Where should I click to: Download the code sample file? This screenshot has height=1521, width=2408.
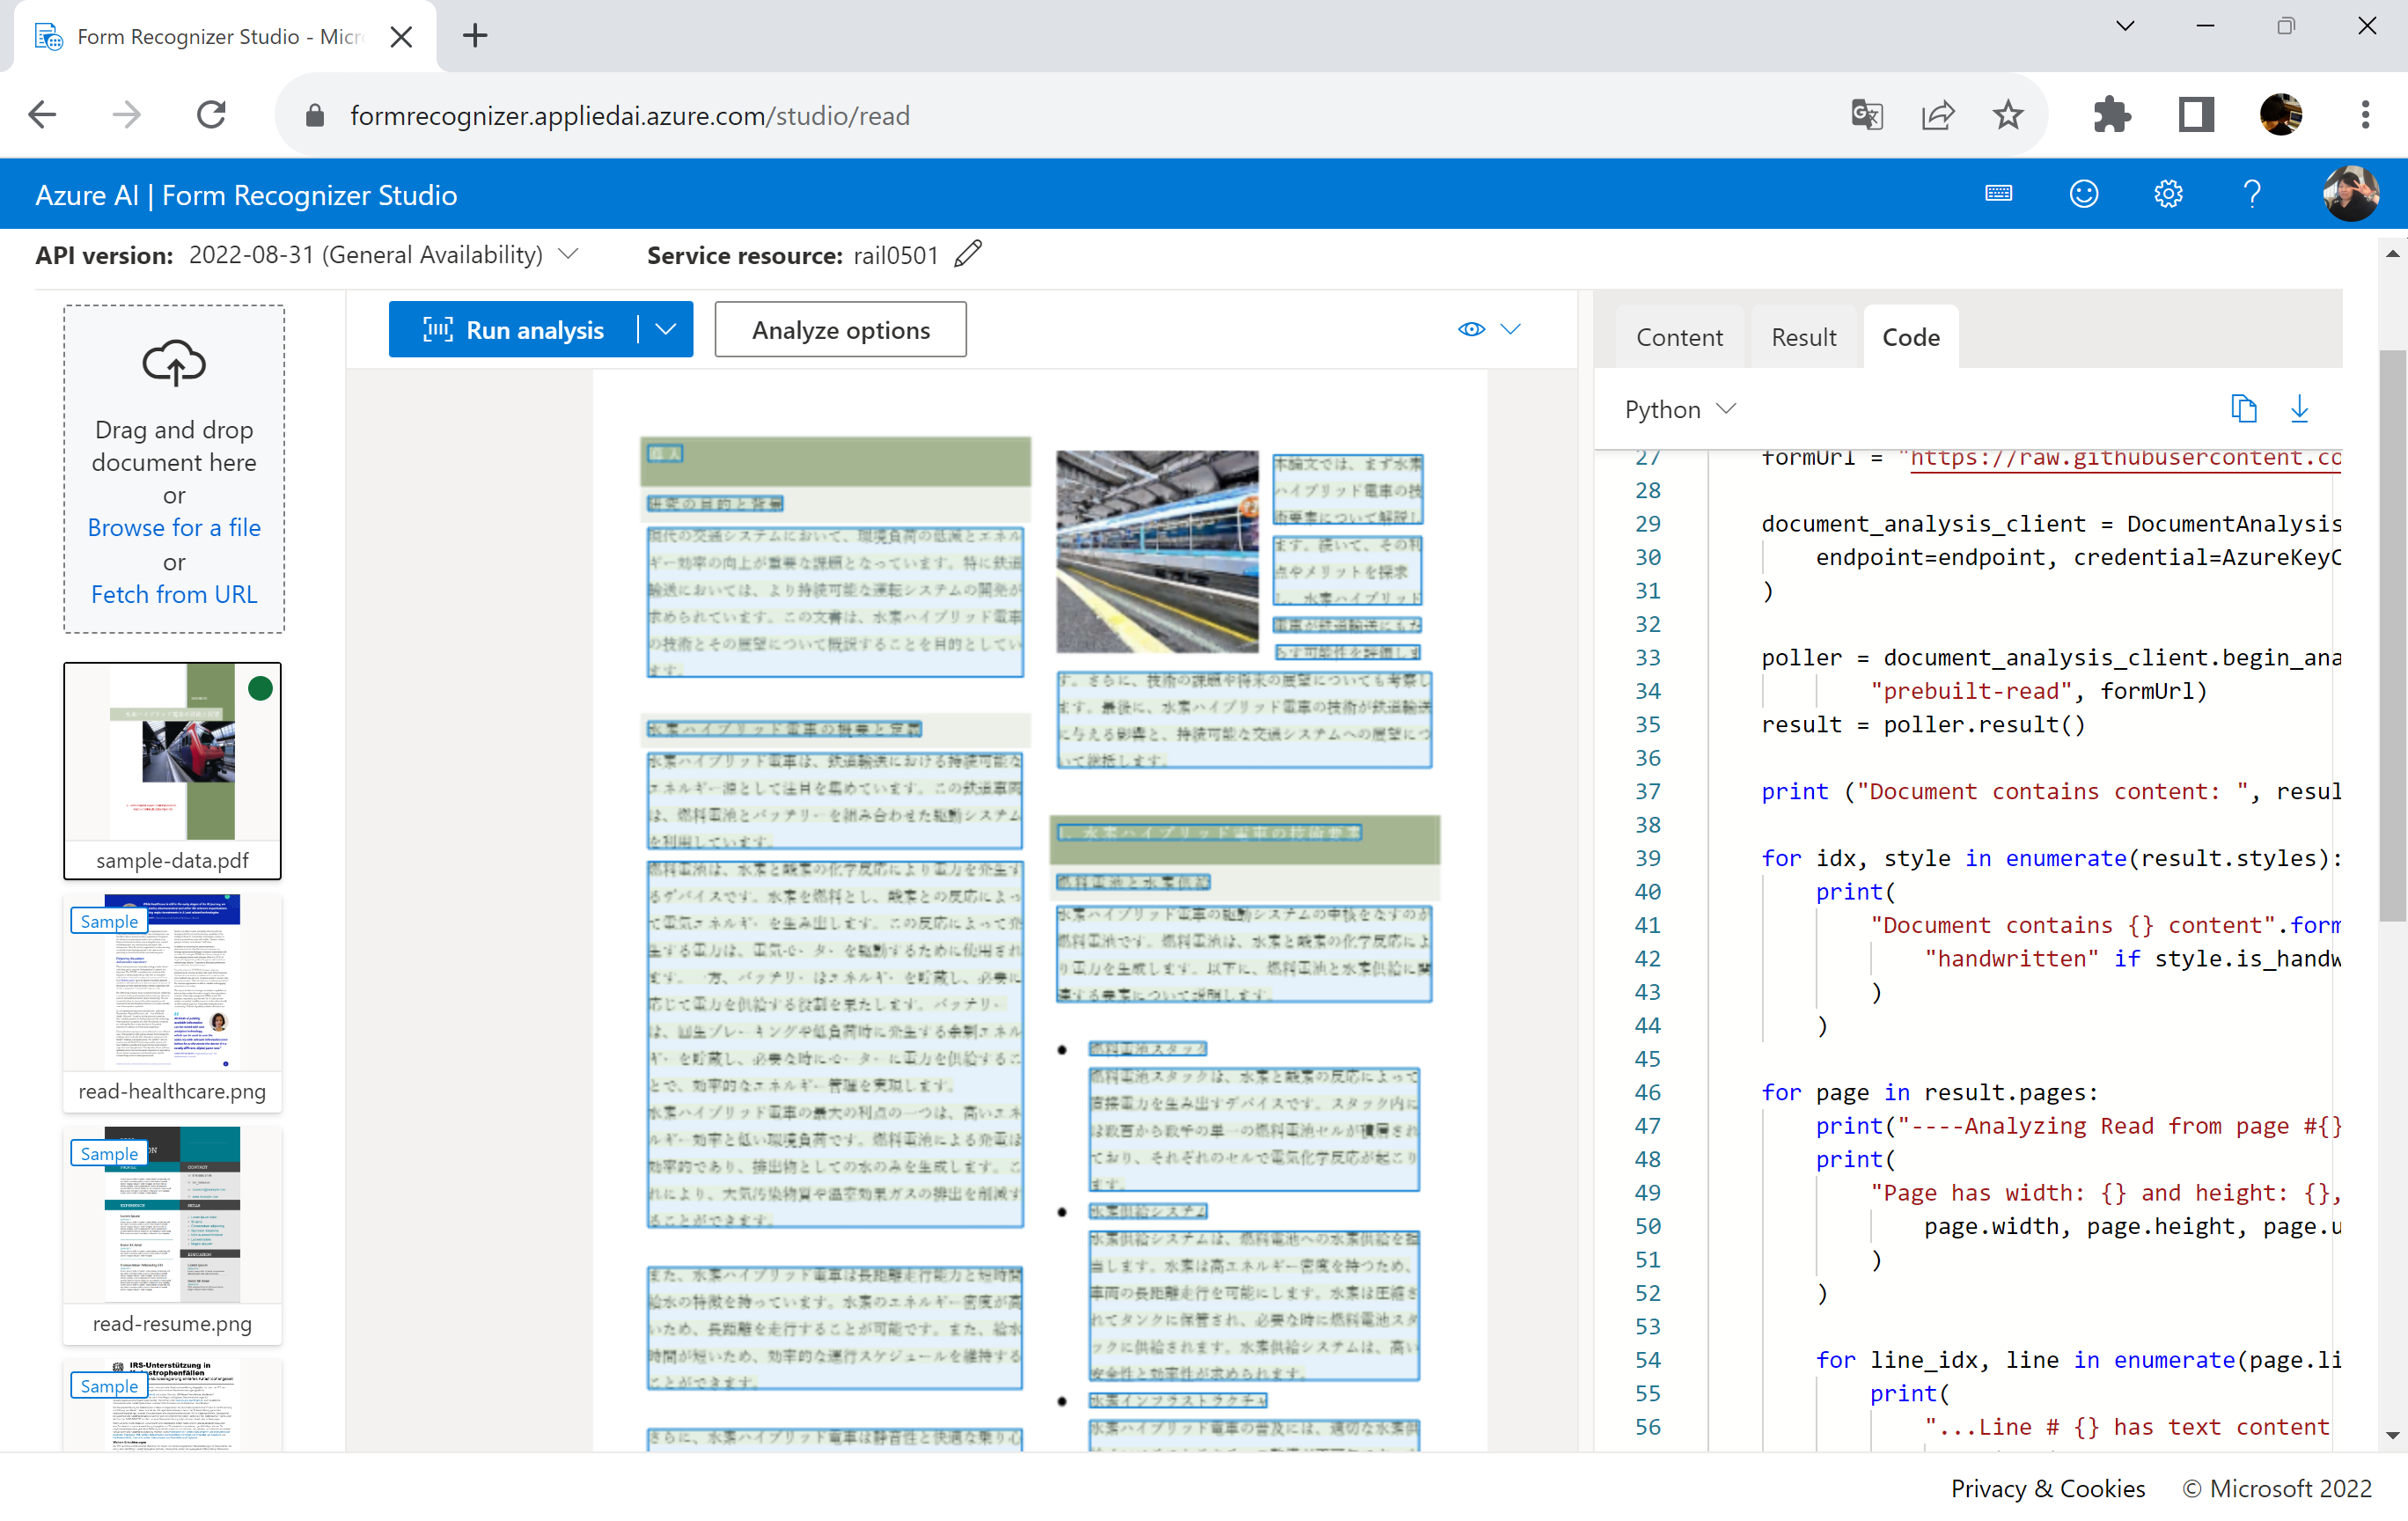coord(2299,409)
